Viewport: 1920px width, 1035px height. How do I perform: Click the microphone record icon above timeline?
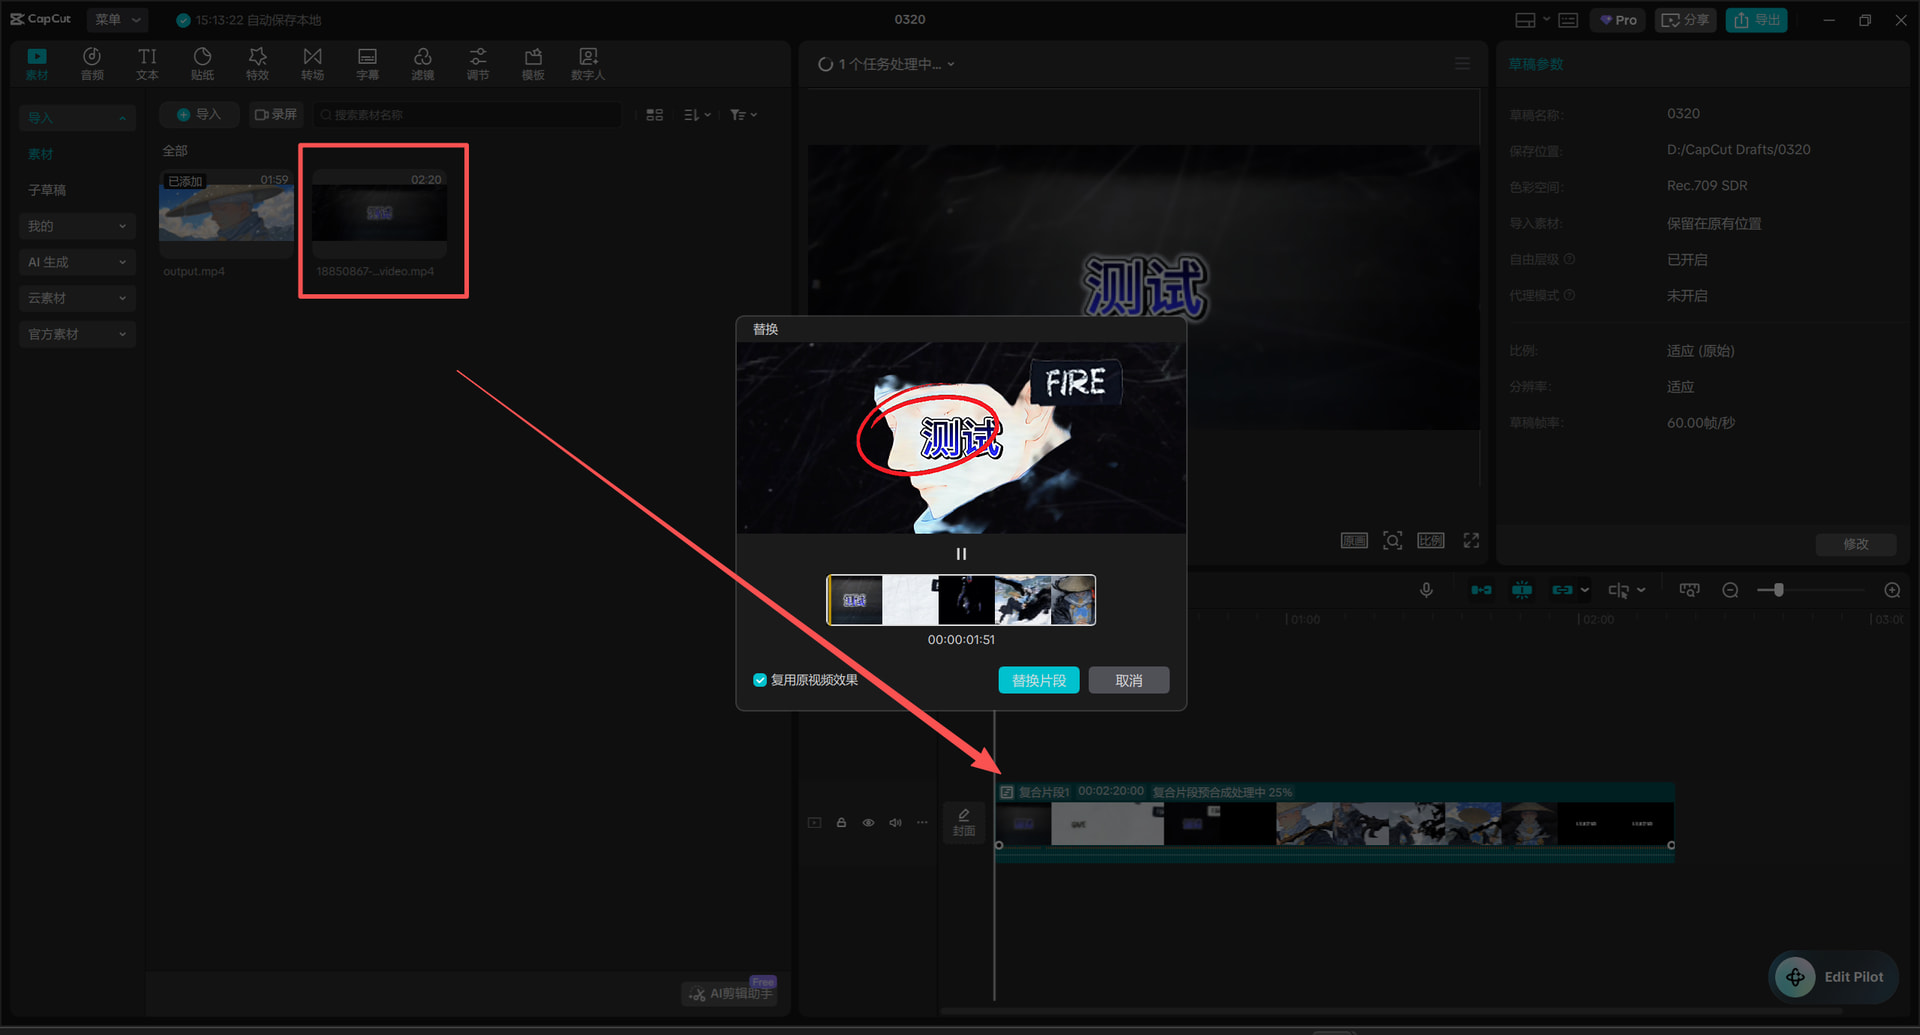point(1426,590)
